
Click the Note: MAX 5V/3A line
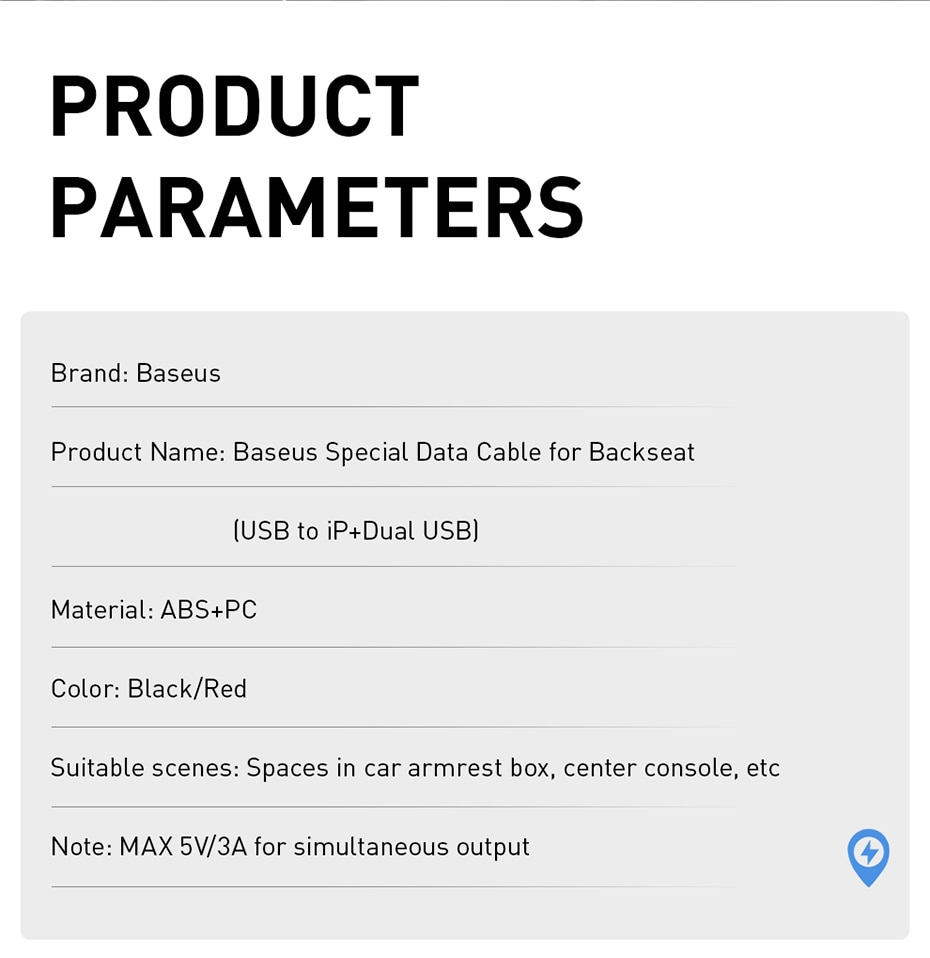[290, 847]
